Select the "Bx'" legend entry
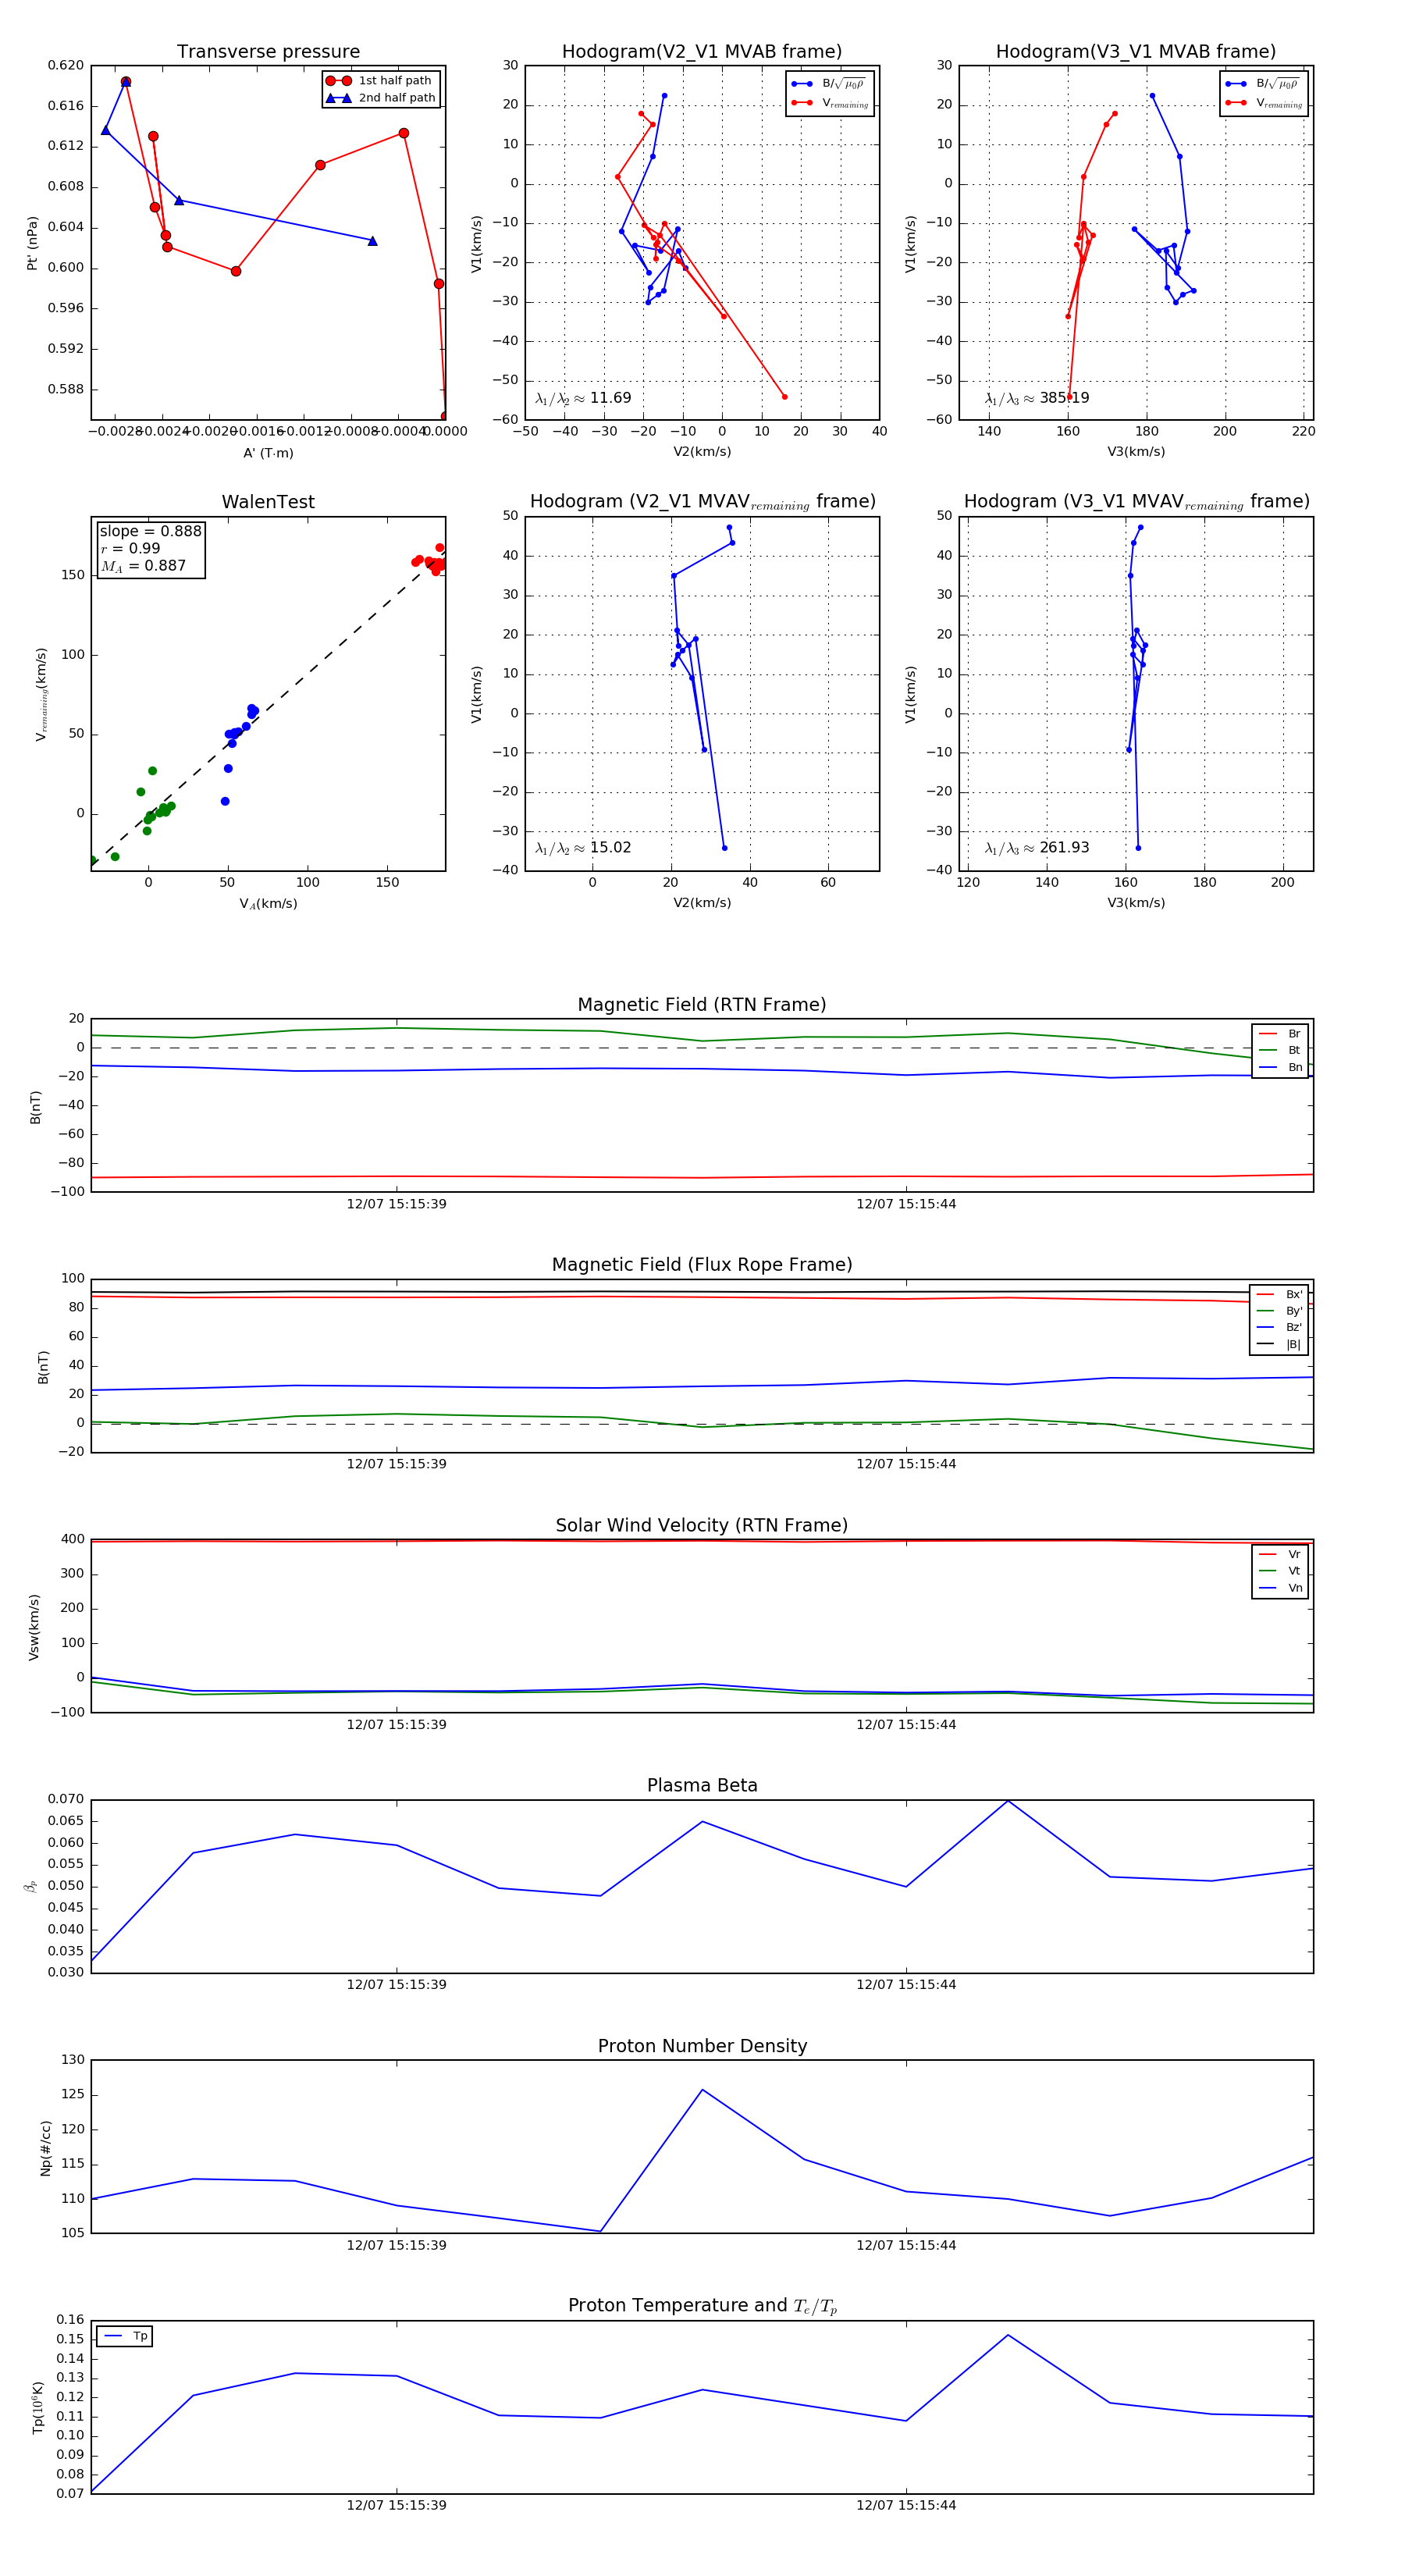The height and width of the screenshot is (2576, 1405). click(1279, 1294)
